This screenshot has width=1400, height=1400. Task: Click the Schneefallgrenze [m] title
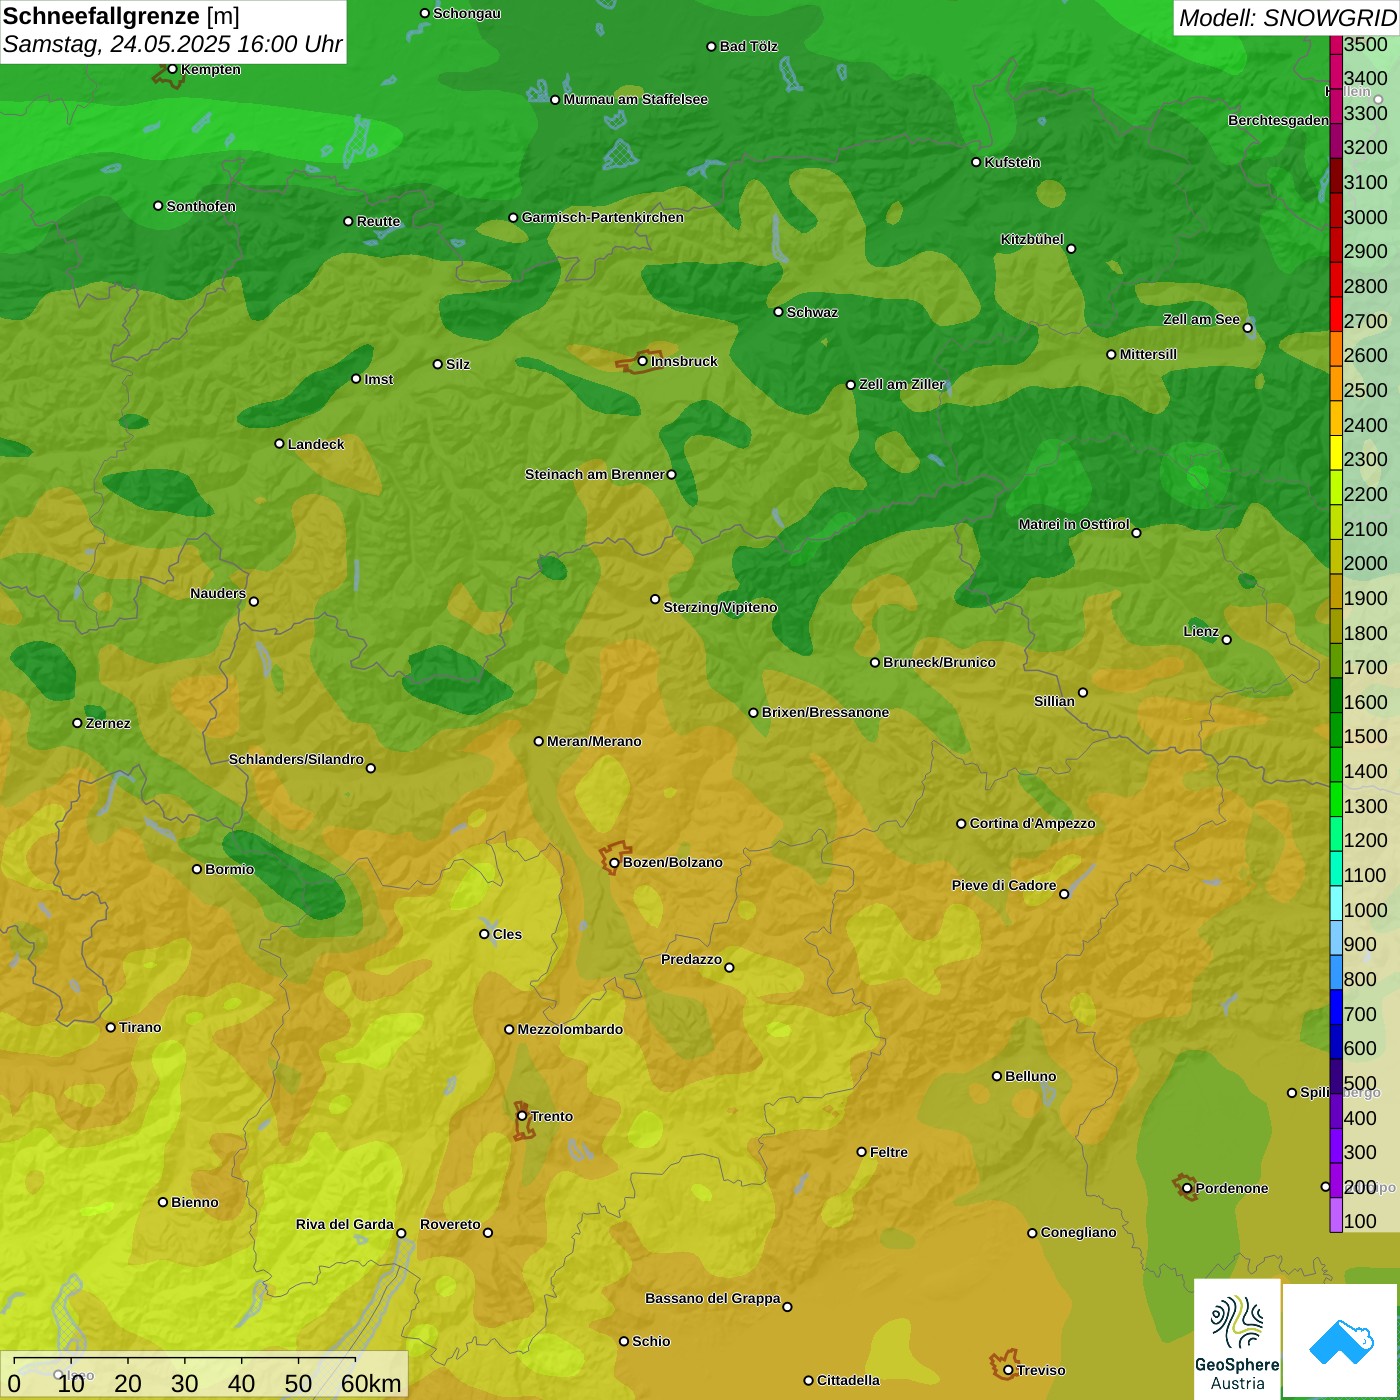point(121,16)
